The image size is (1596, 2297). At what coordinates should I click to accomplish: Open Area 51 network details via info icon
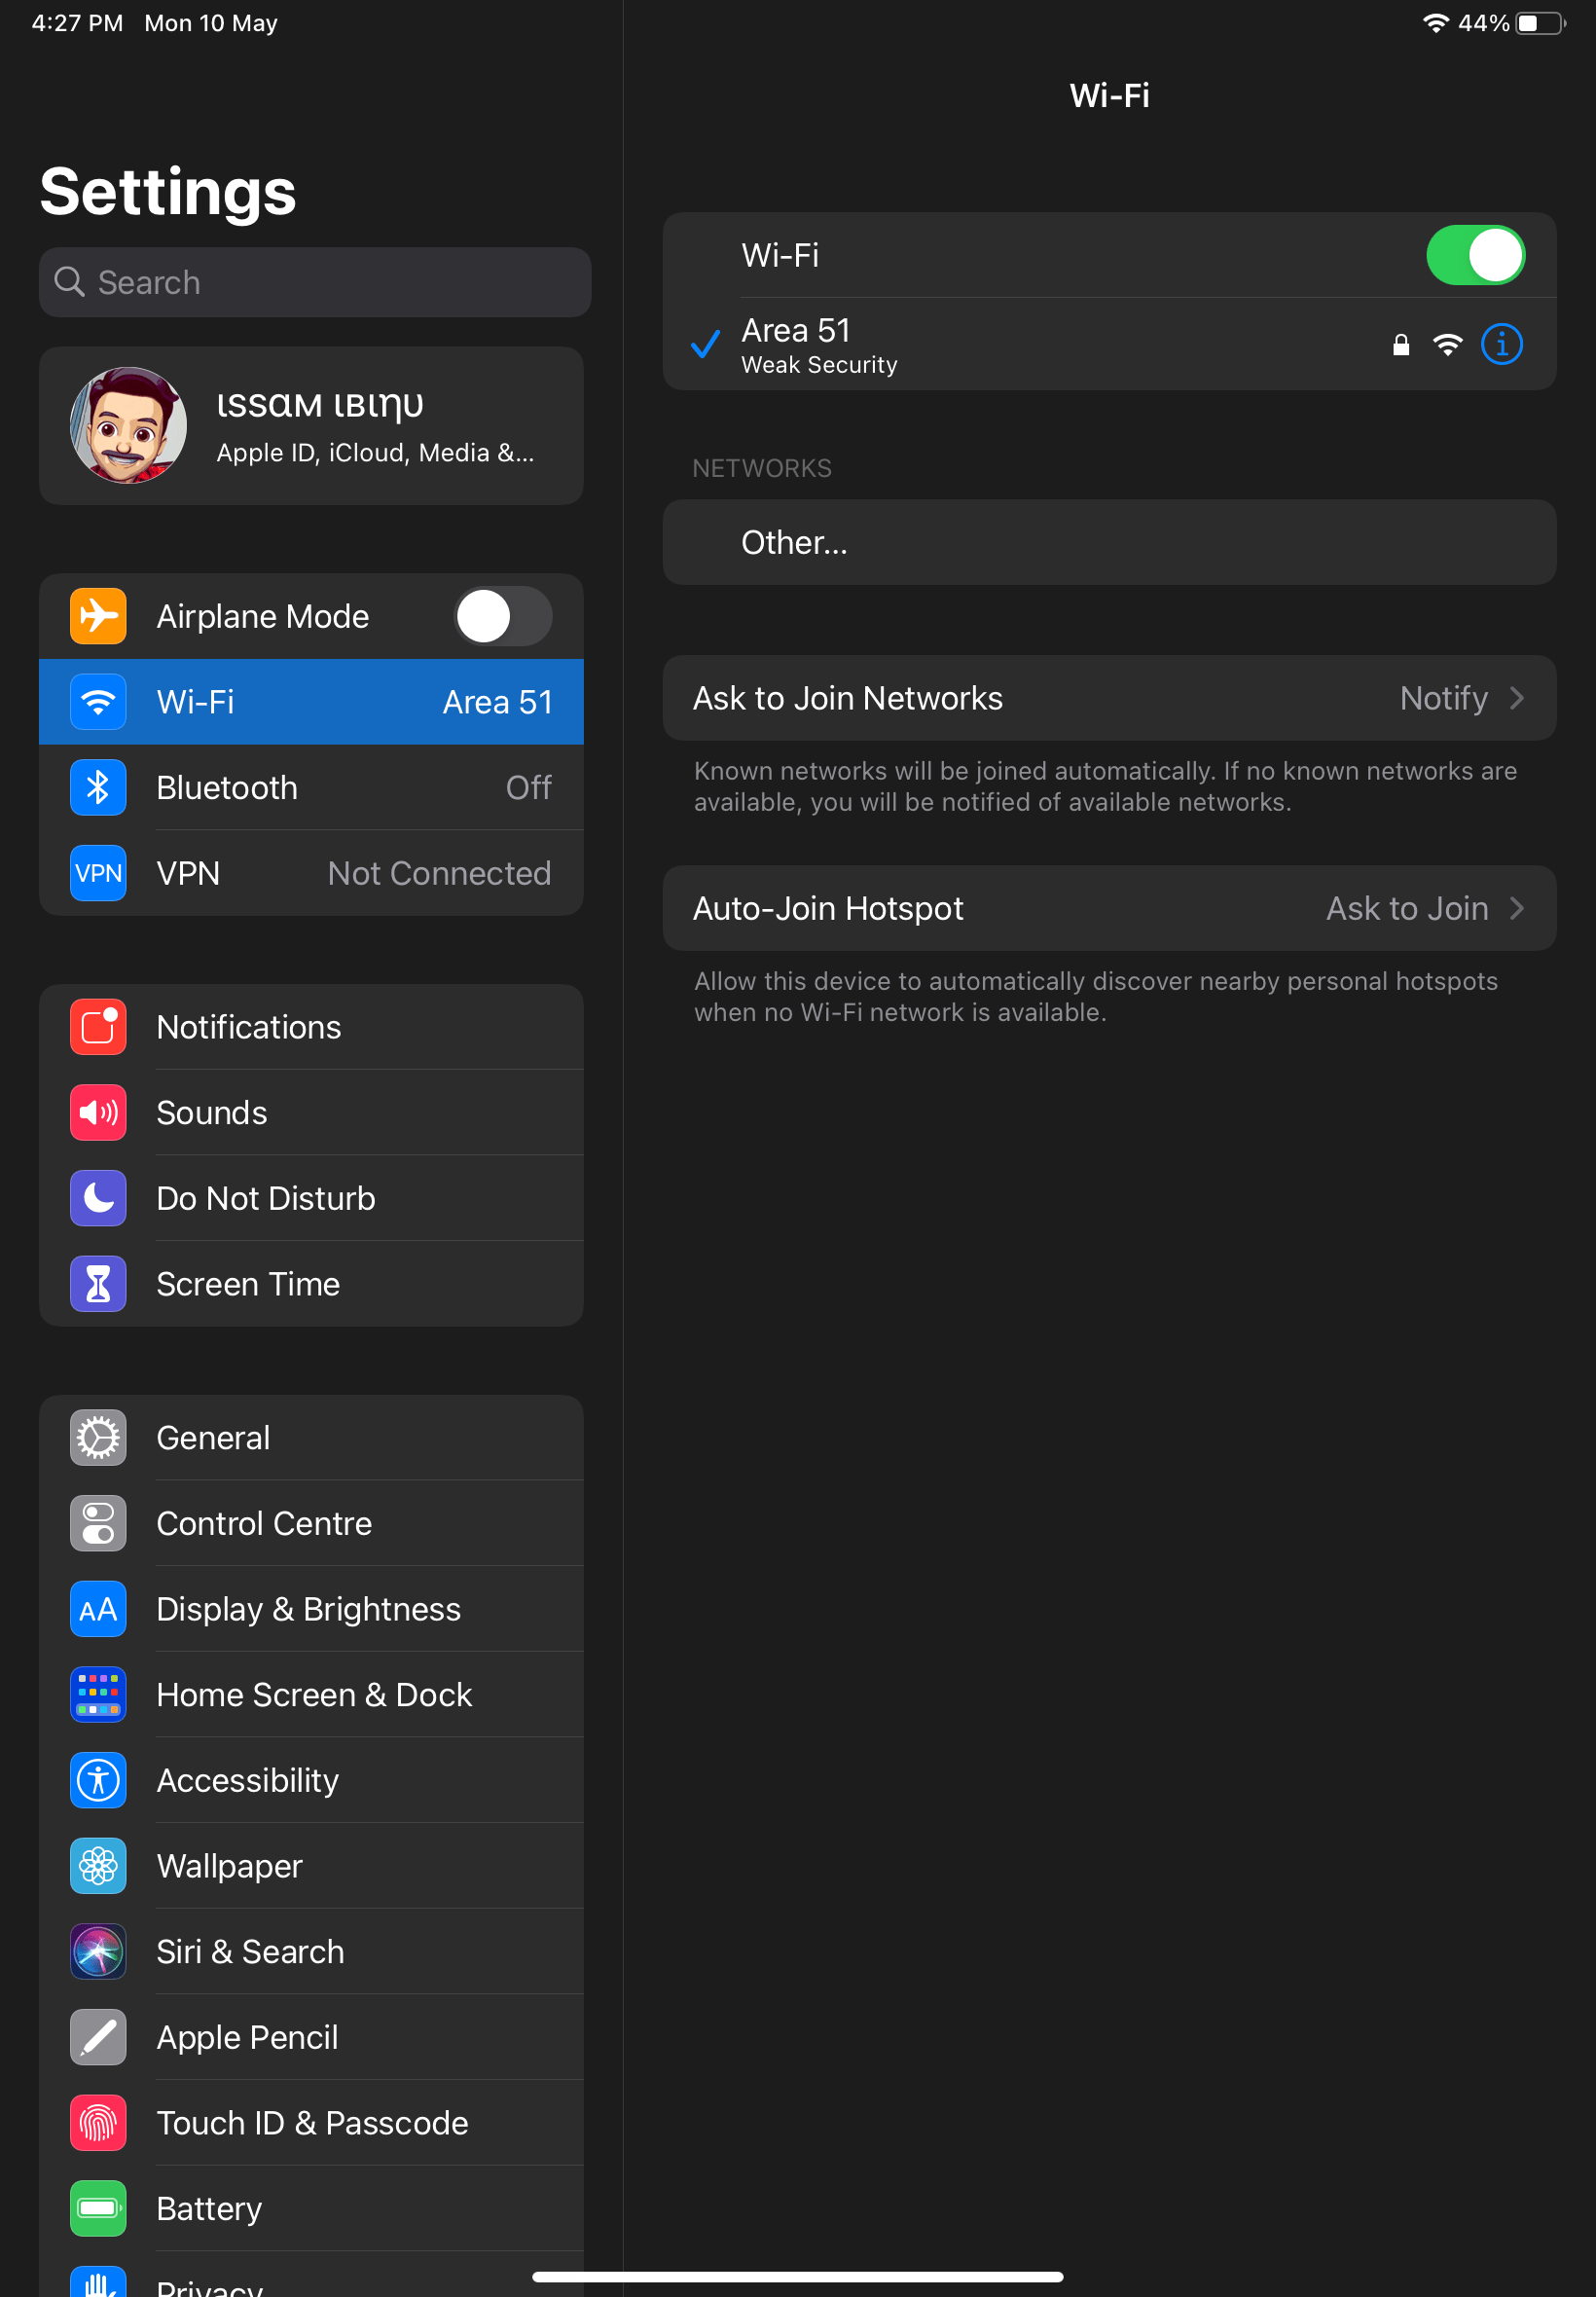point(1501,344)
